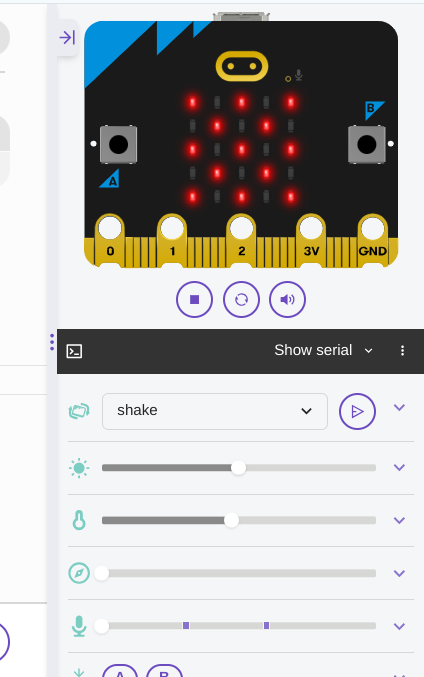
Task: Click the terminal serial icon
Action: click(74, 351)
